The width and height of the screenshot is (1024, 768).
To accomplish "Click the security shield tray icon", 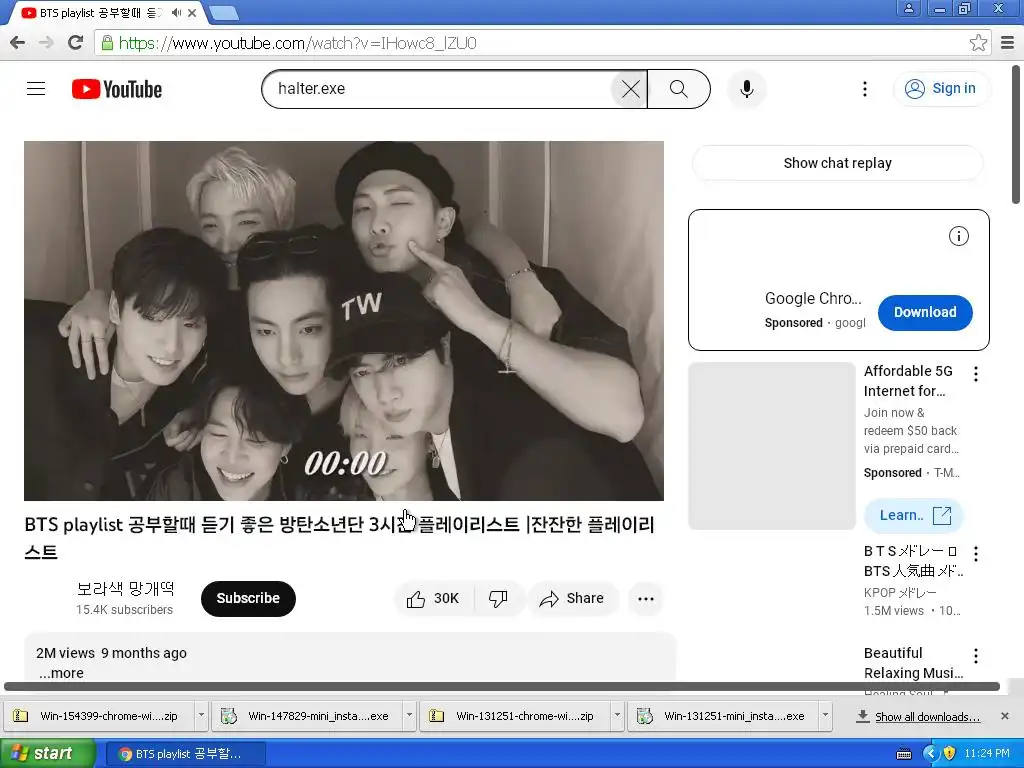I will [x=949, y=754].
